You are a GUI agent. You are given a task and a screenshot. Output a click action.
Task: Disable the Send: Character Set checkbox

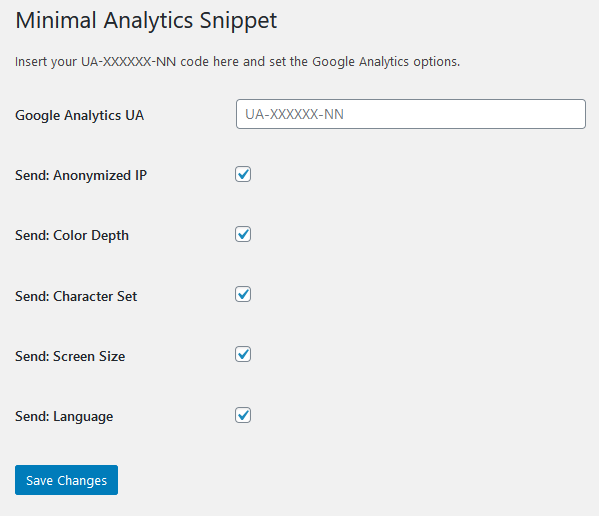[x=243, y=294]
